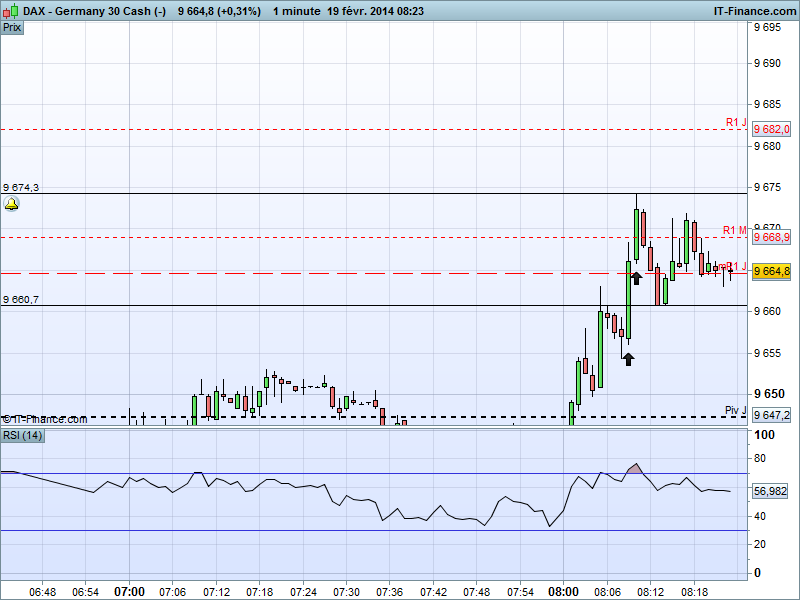This screenshot has width=800, height=600.
Task: Click the 9 650 price axis label
Action: click(x=769, y=394)
